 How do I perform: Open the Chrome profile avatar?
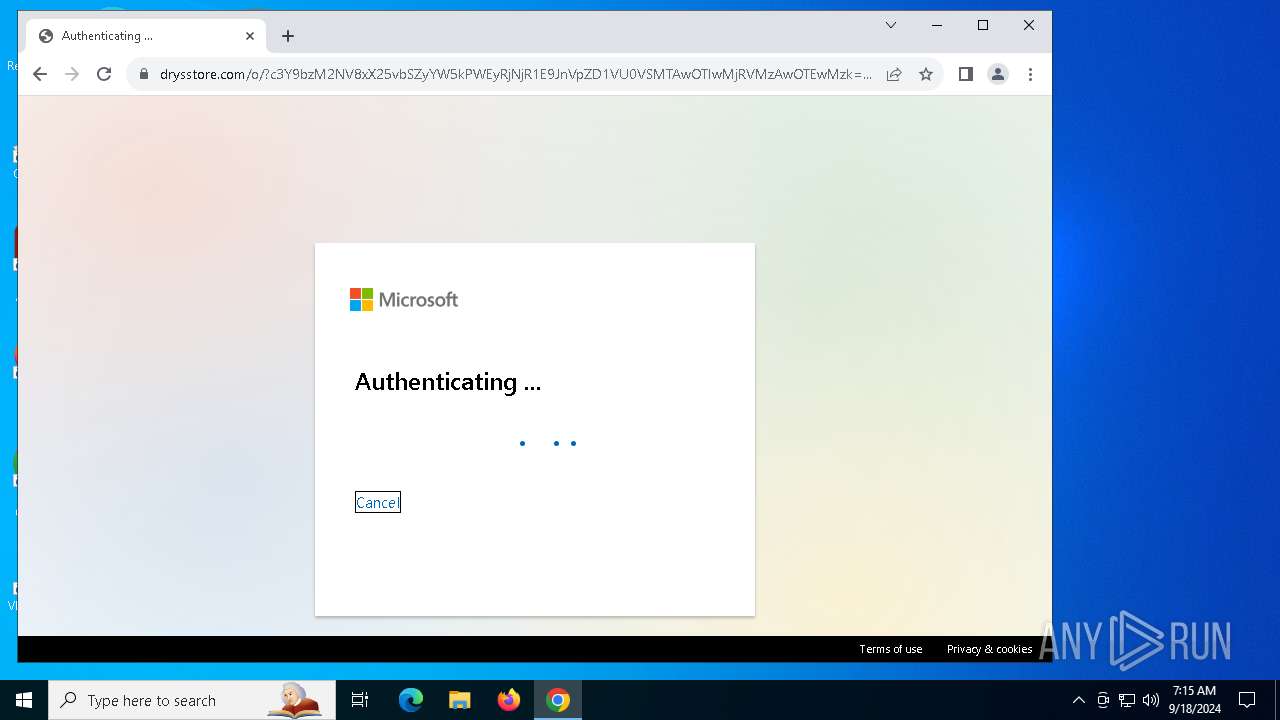pyautogui.click(x=998, y=74)
